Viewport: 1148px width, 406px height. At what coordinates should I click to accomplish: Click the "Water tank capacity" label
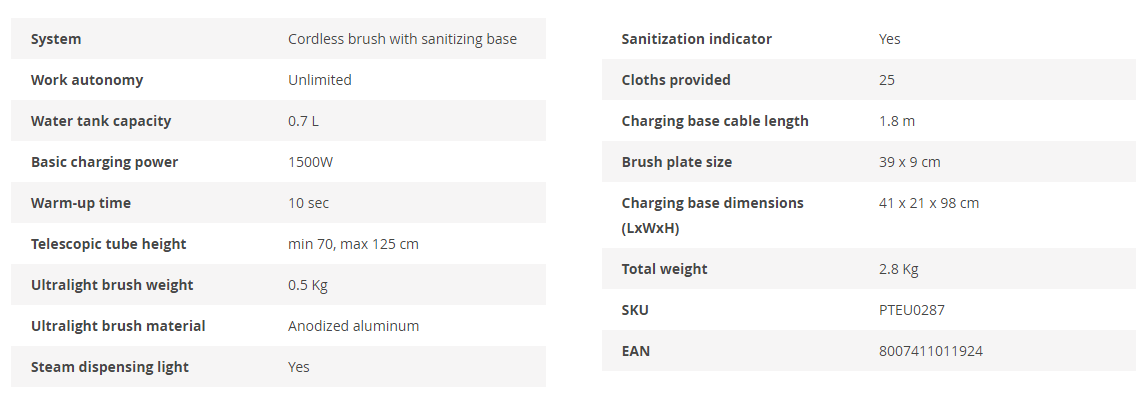(x=101, y=121)
